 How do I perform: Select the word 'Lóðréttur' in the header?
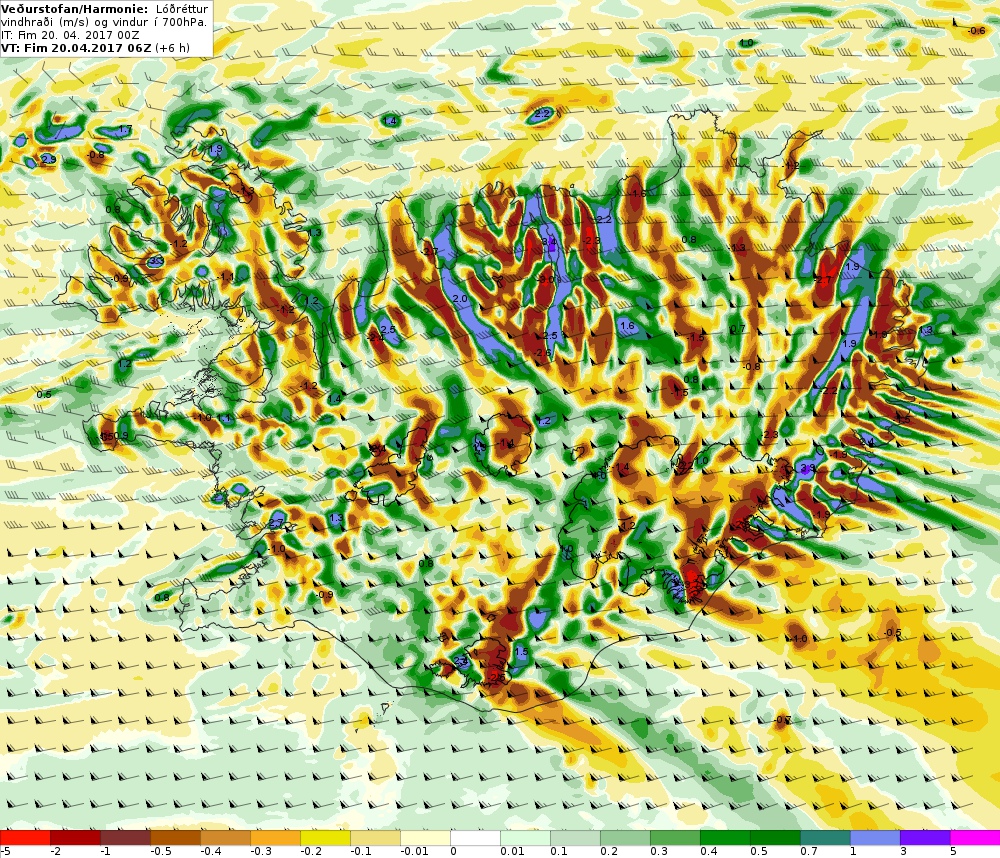tap(182, 9)
